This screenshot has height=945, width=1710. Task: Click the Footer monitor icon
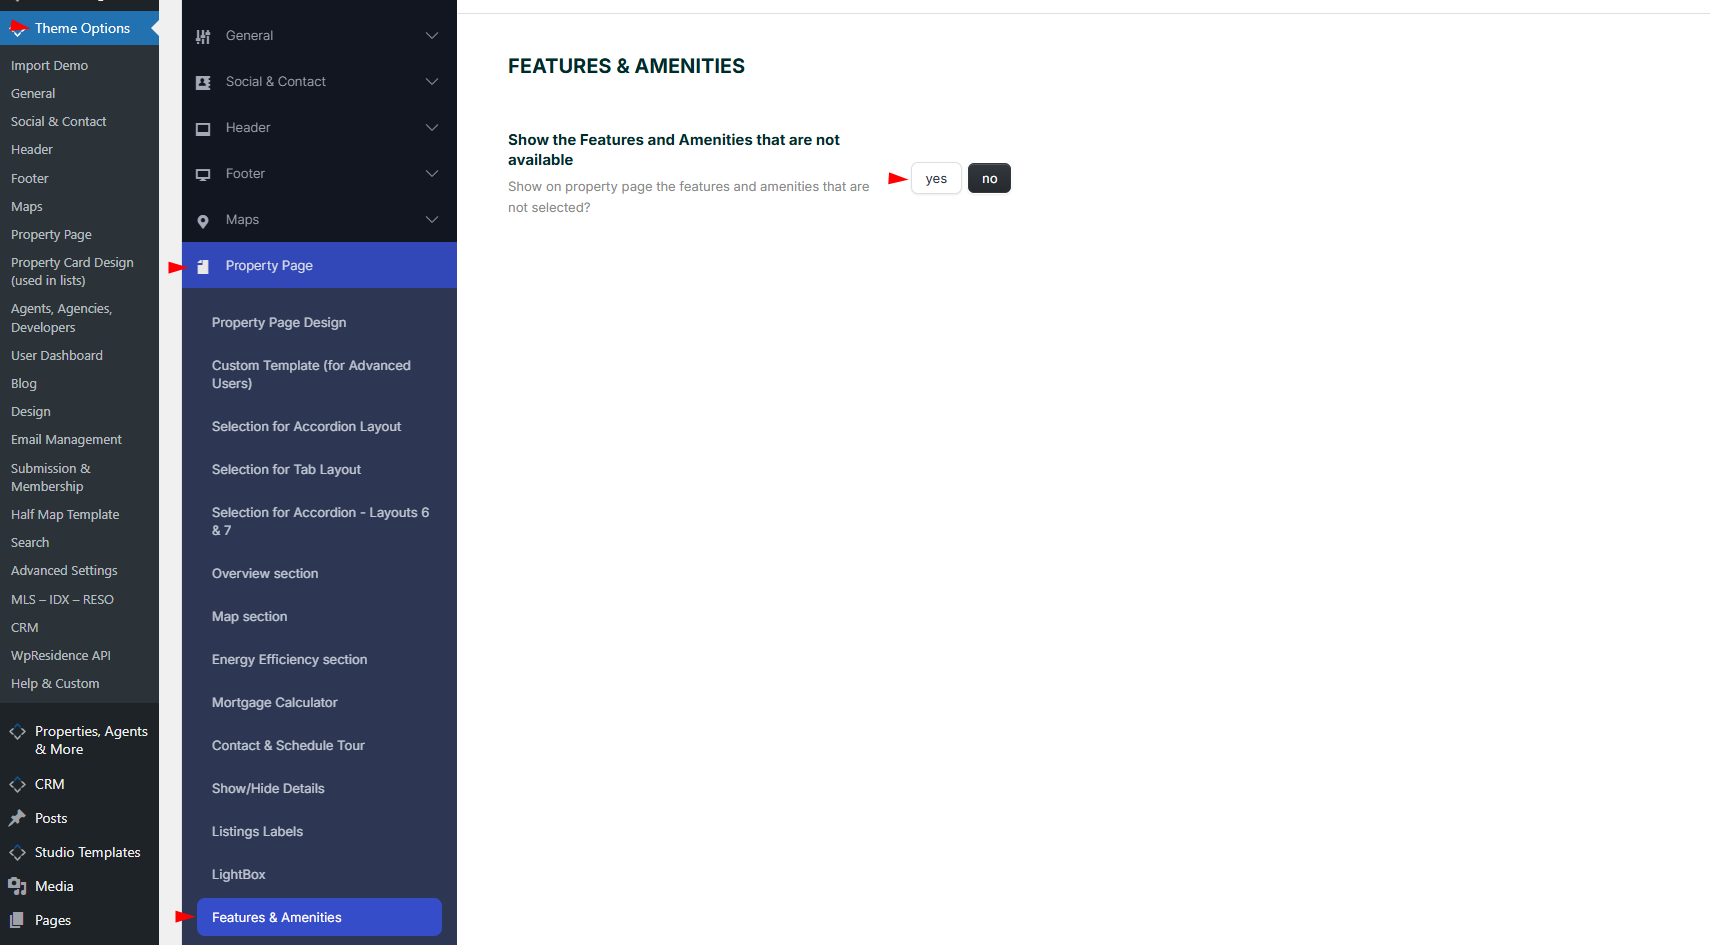(x=203, y=175)
